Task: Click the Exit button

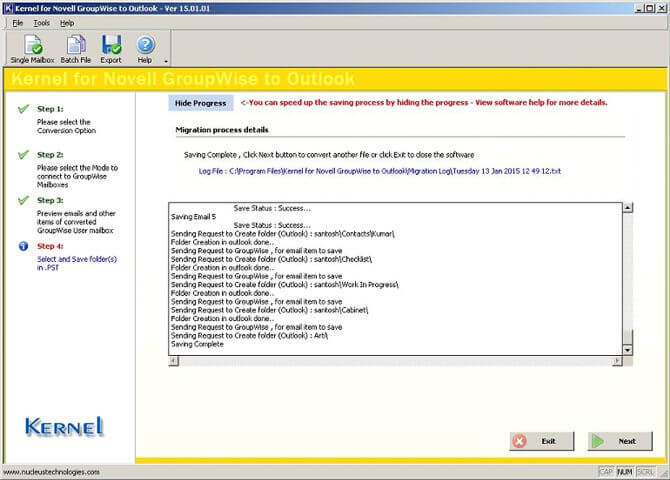Action: [541, 441]
